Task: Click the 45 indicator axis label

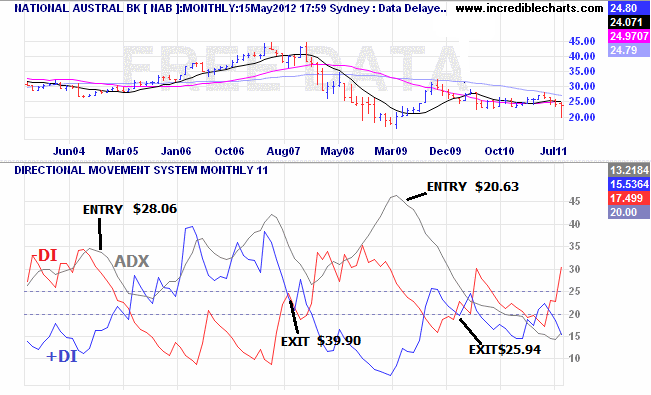Action: point(575,201)
